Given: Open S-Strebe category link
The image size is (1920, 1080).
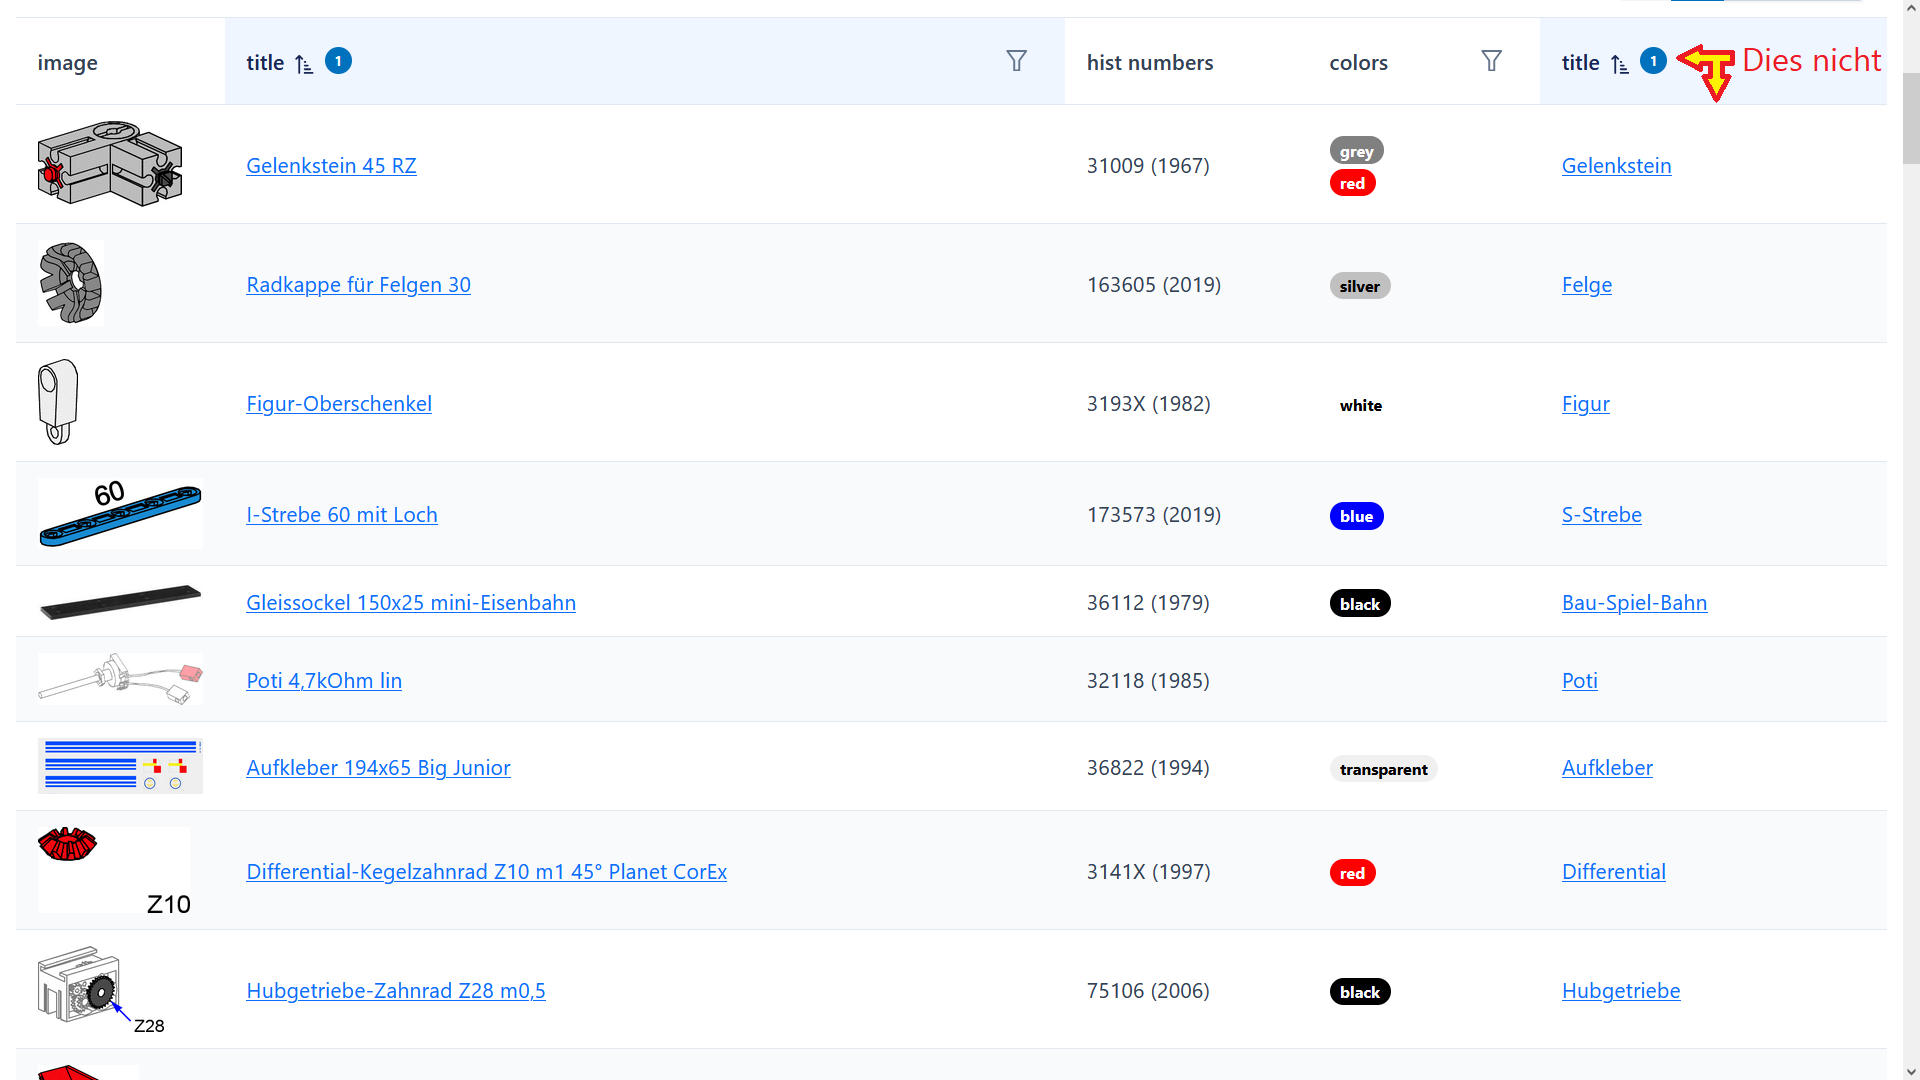Looking at the screenshot, I should [x=1601, y=515].
